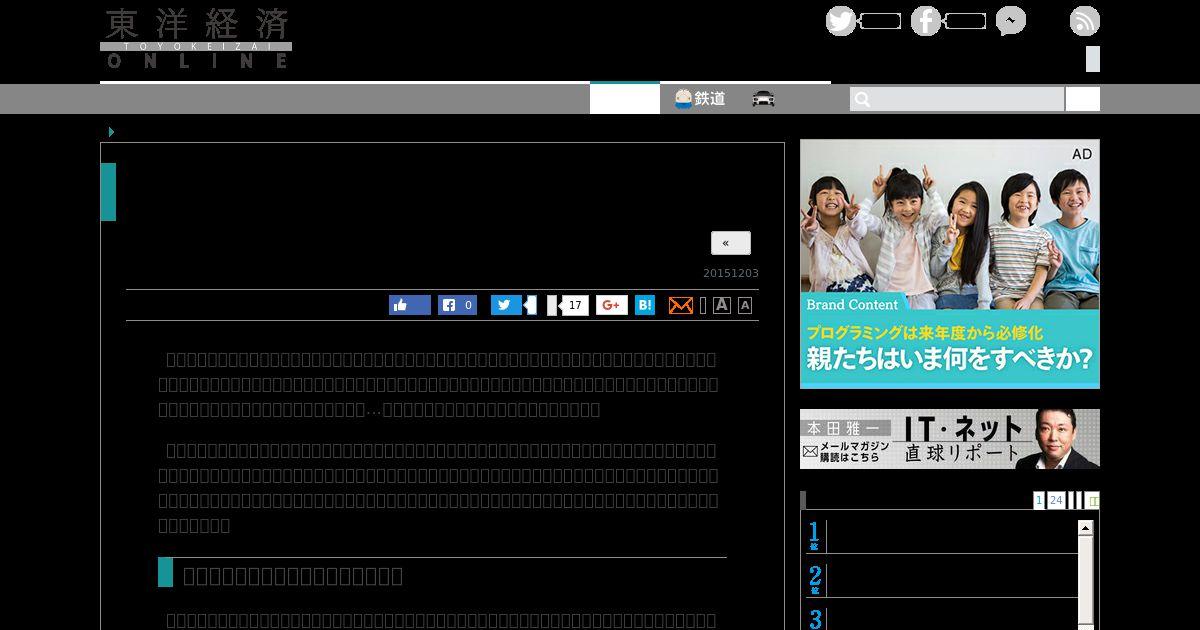
Task: Select the green icon ranking tab
Action: pyautogui.click(x=1093, y=500)
